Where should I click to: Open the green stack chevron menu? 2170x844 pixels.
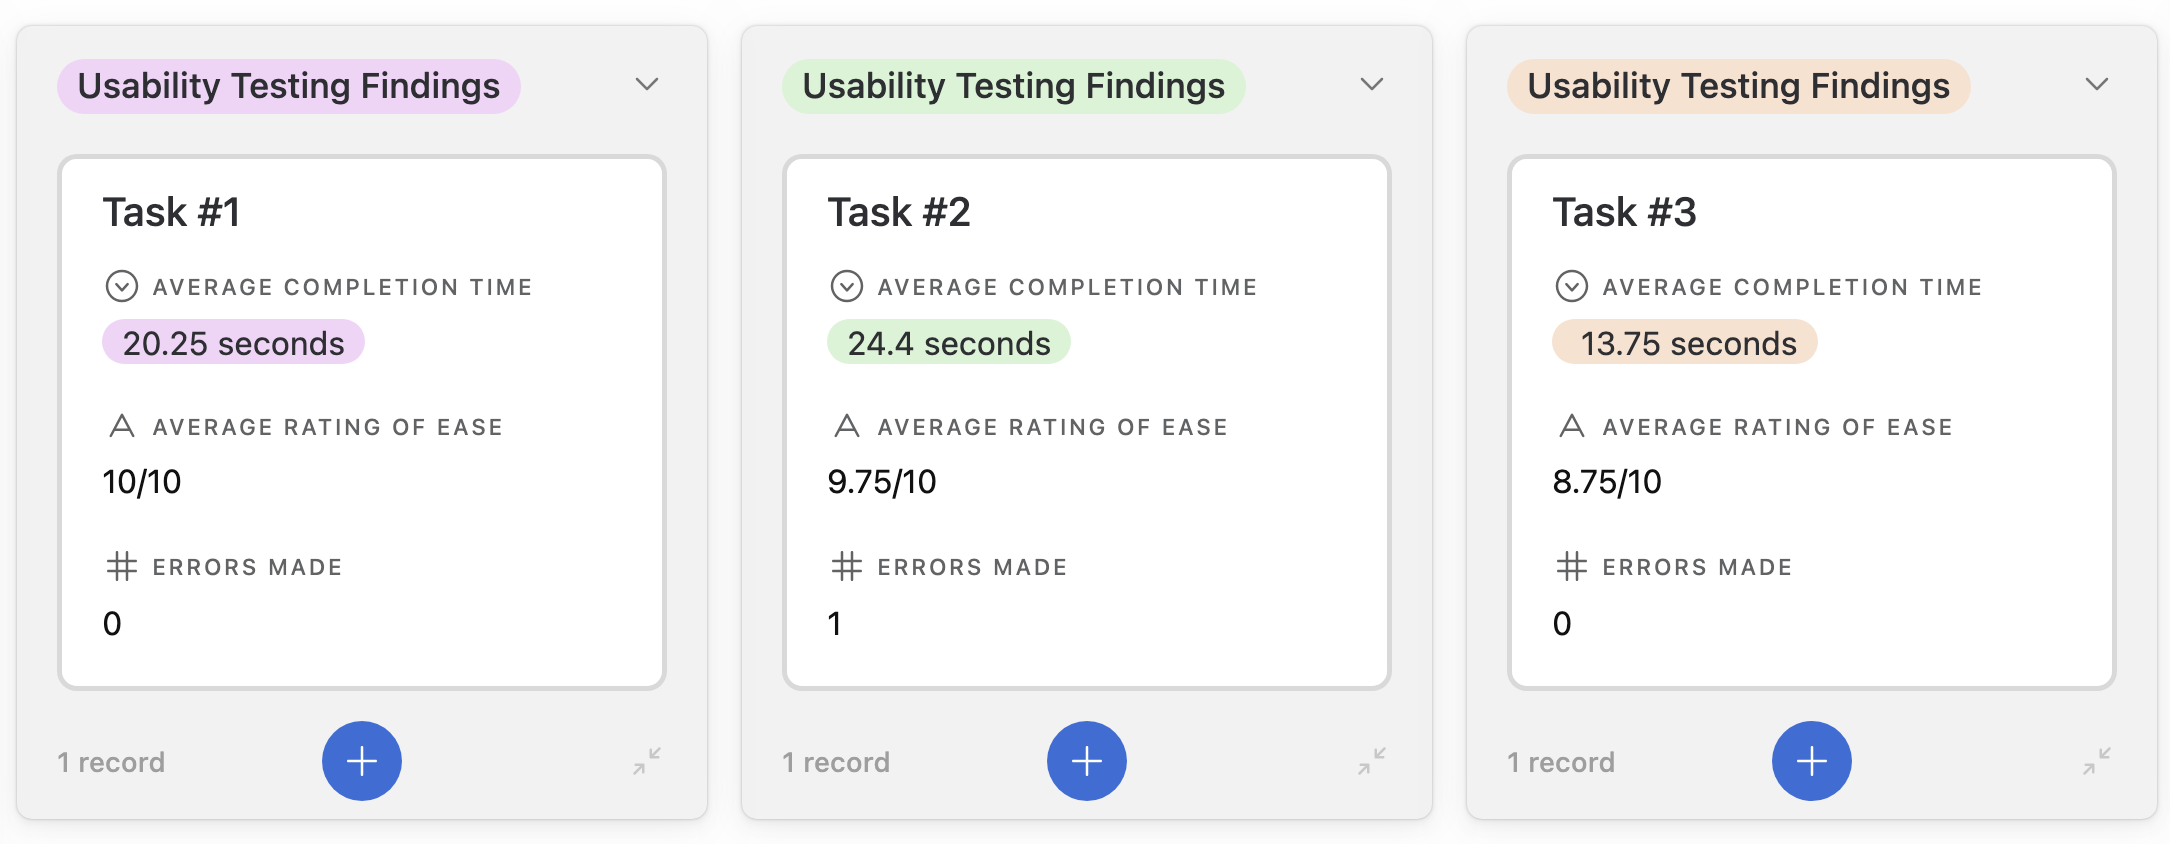[1372, 85]
